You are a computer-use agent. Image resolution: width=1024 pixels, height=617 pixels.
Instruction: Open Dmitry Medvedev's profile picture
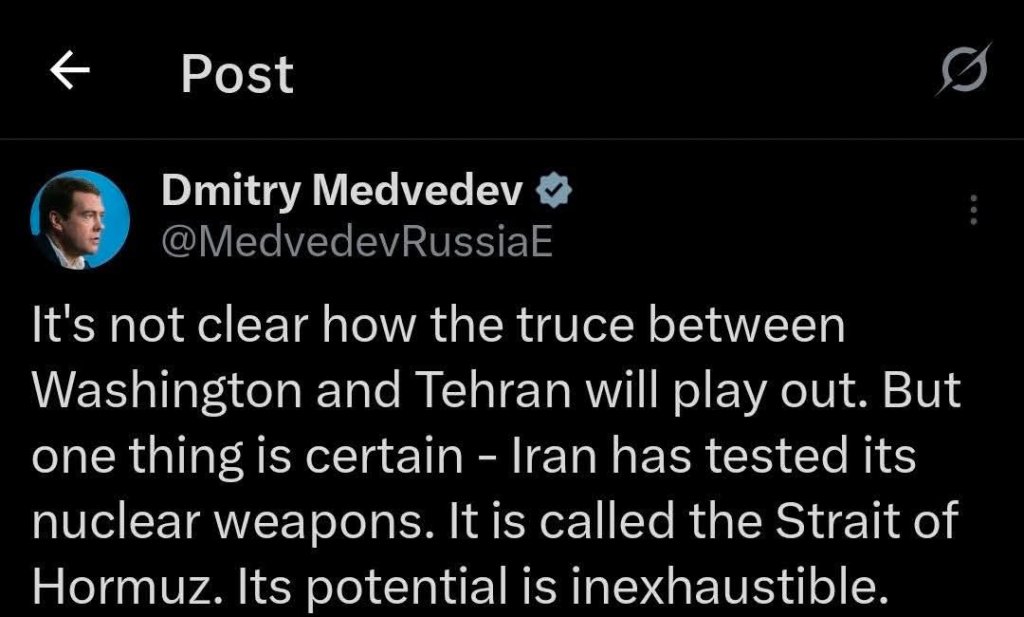pyautogui.click(x=80, y=219)
